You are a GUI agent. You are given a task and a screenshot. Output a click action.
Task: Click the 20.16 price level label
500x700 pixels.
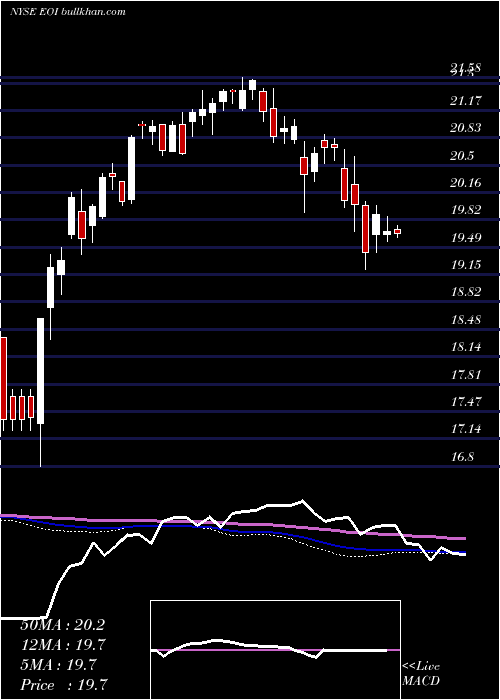[466, 183]
